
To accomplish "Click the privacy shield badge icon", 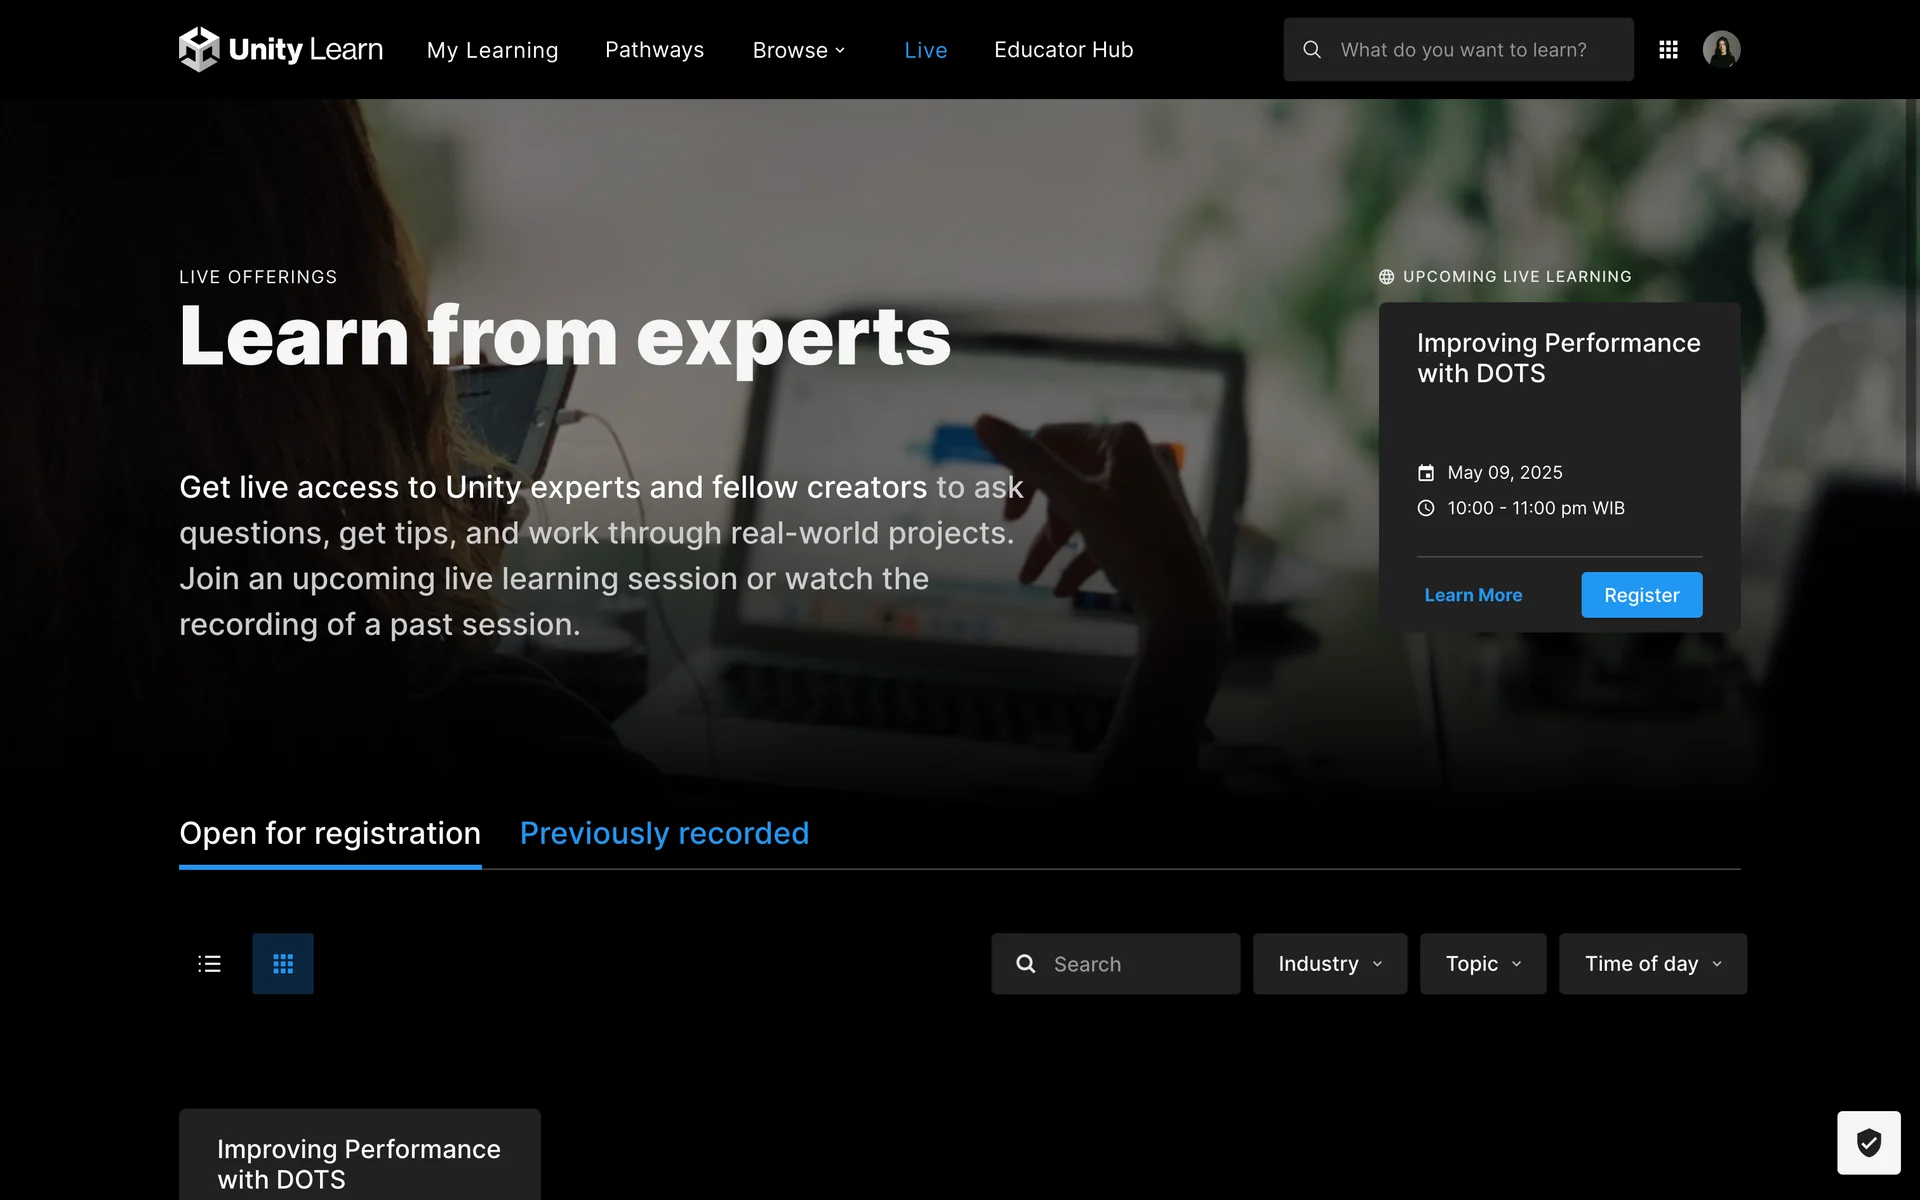I will click(x=1868, y=1142).
